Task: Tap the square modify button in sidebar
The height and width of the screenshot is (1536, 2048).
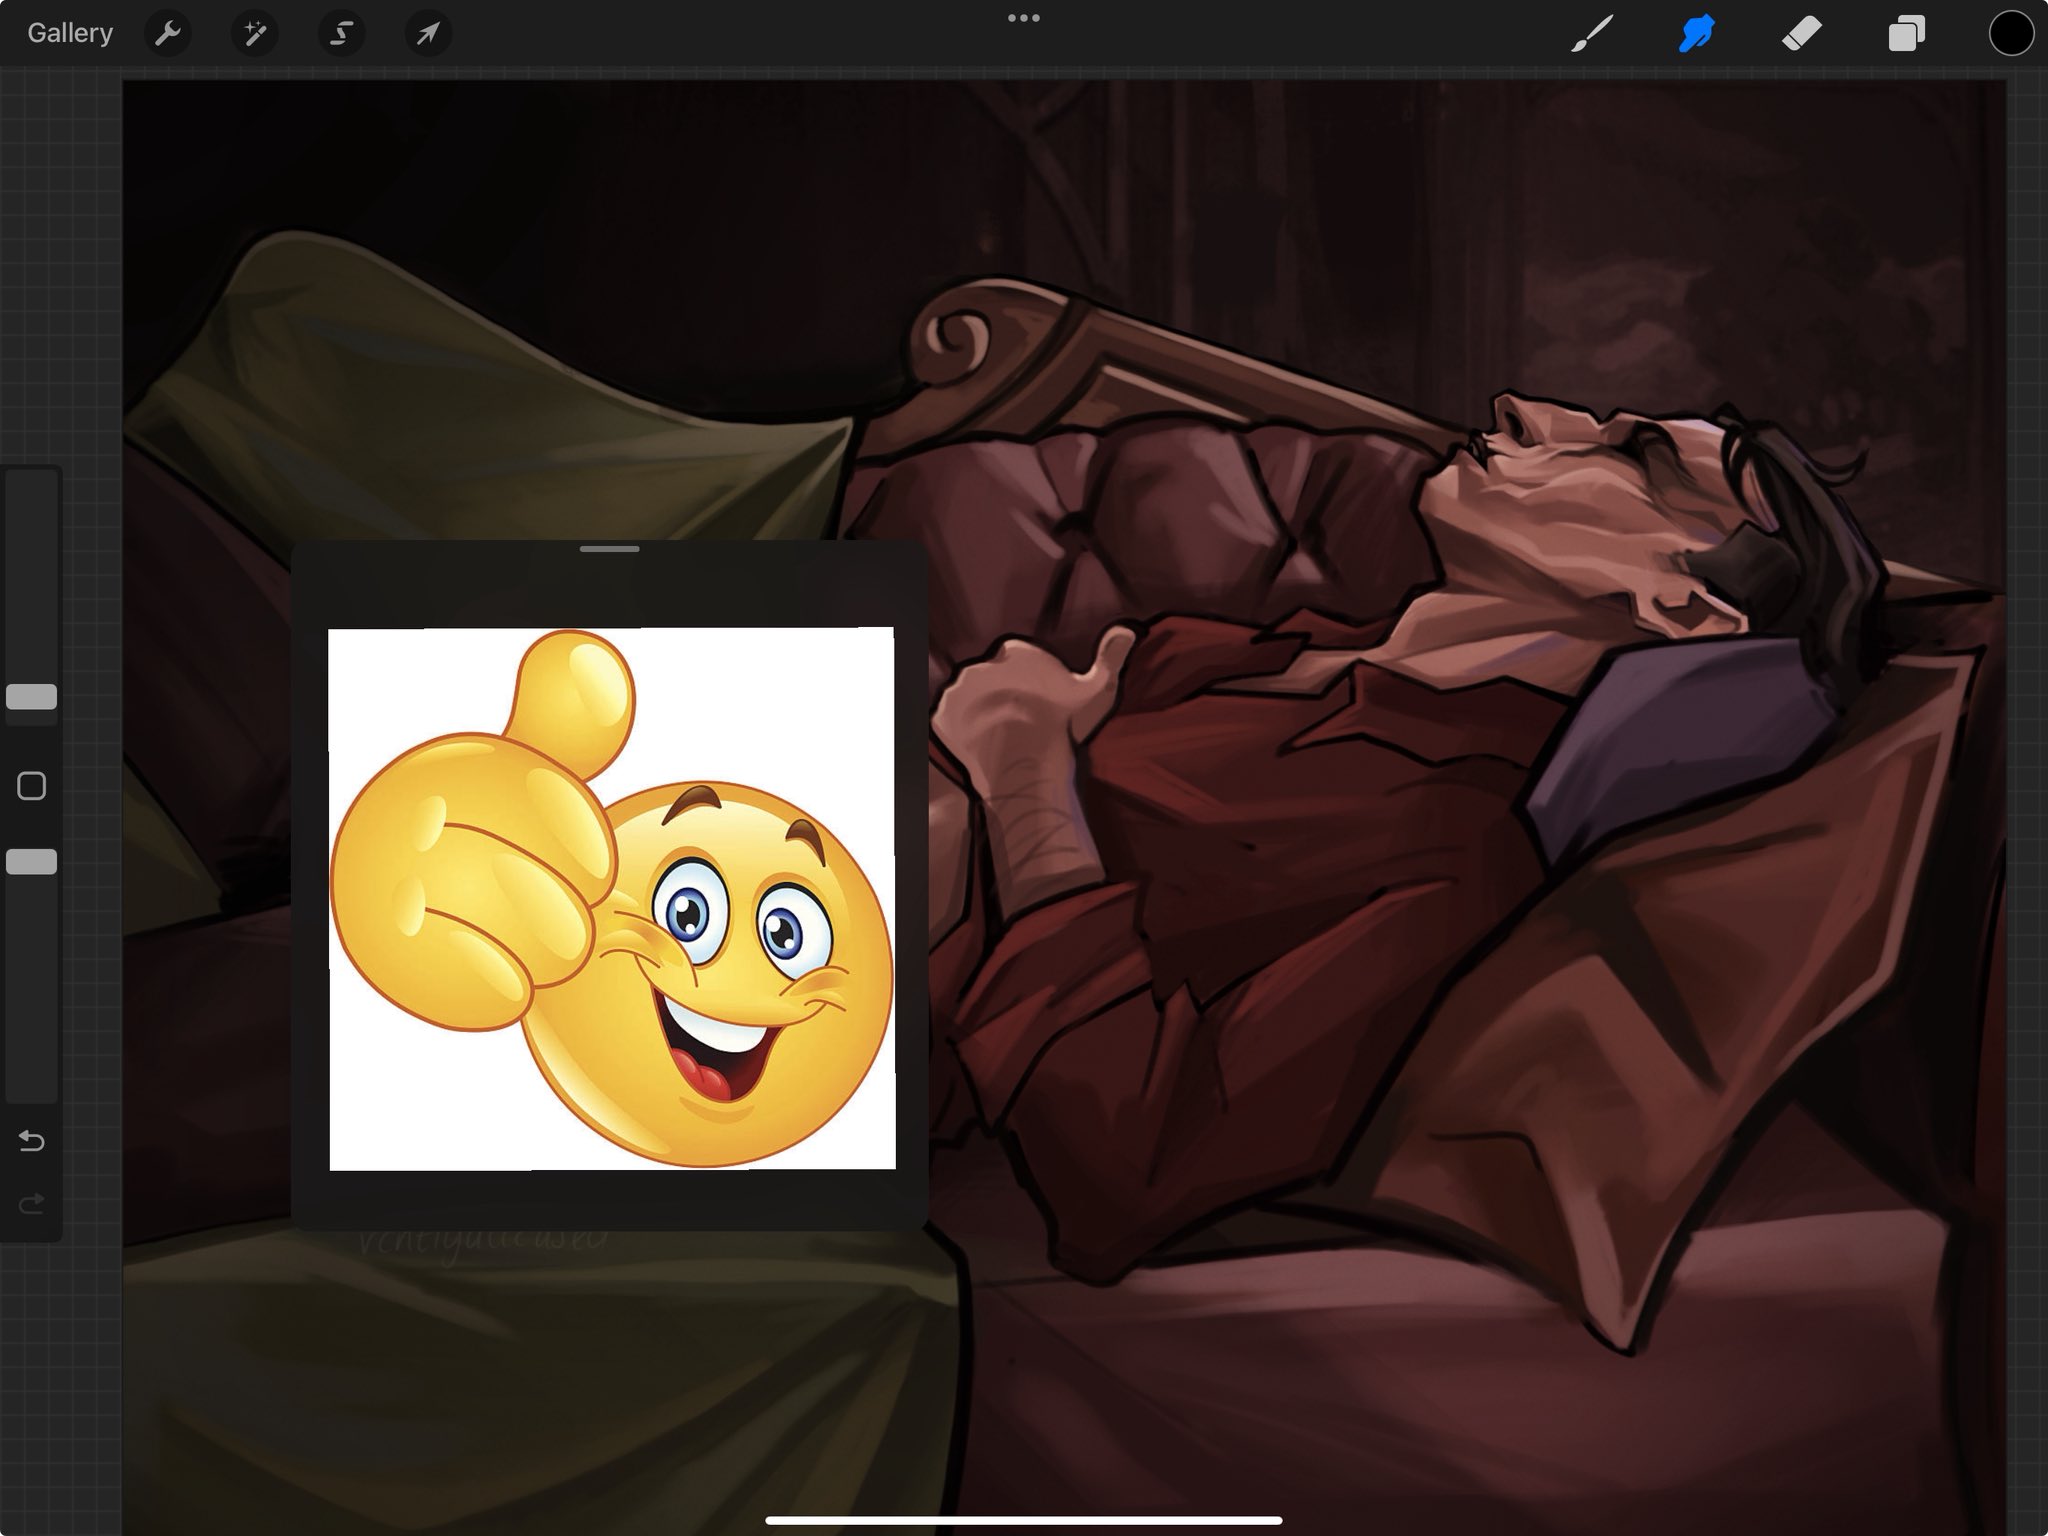Action: coord(31,786)
